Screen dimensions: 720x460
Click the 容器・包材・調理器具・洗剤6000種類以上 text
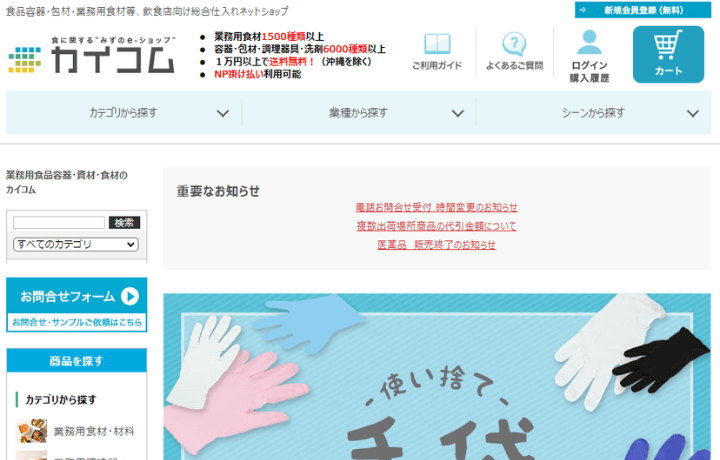300,49
